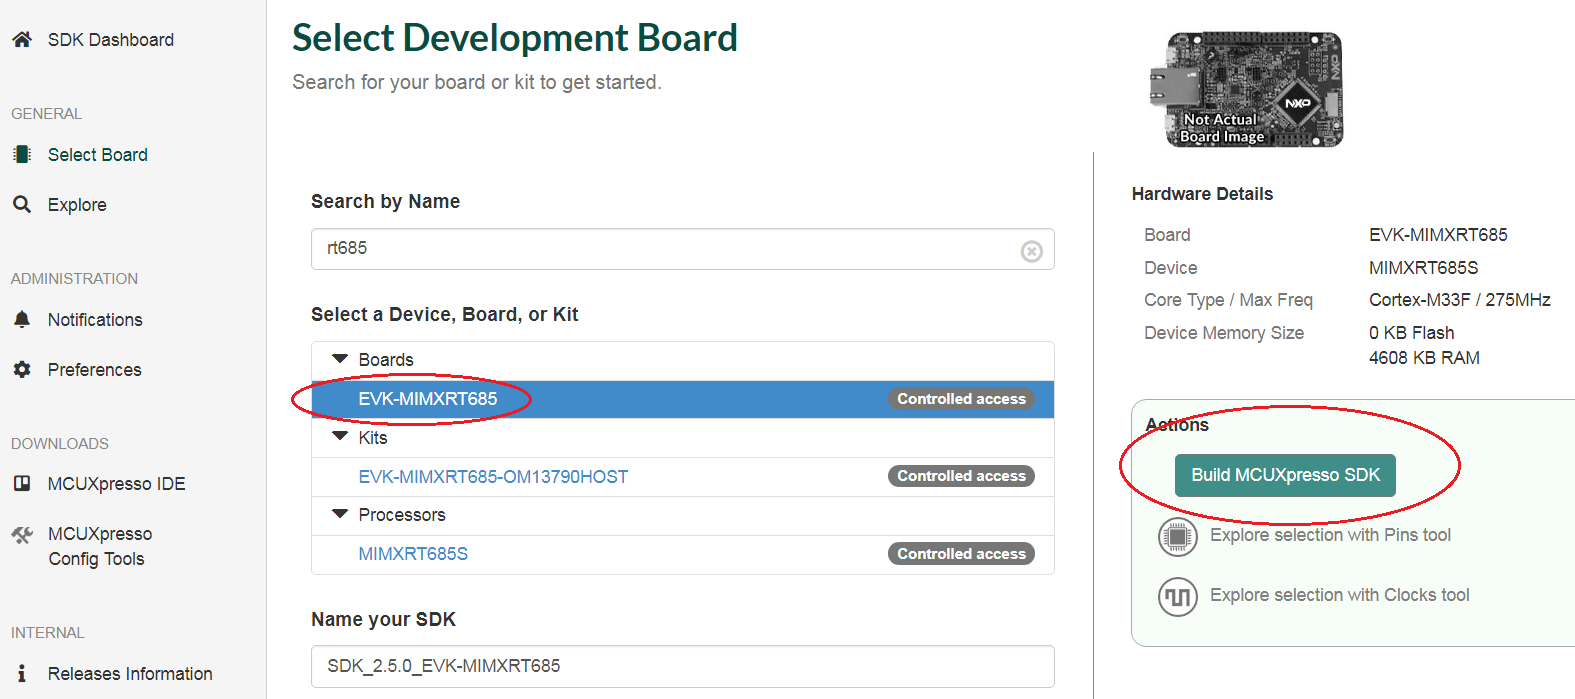This screenshot has width=1575, height=699.
Task: Clear the search field with X icon
Action: (1031, 251)
